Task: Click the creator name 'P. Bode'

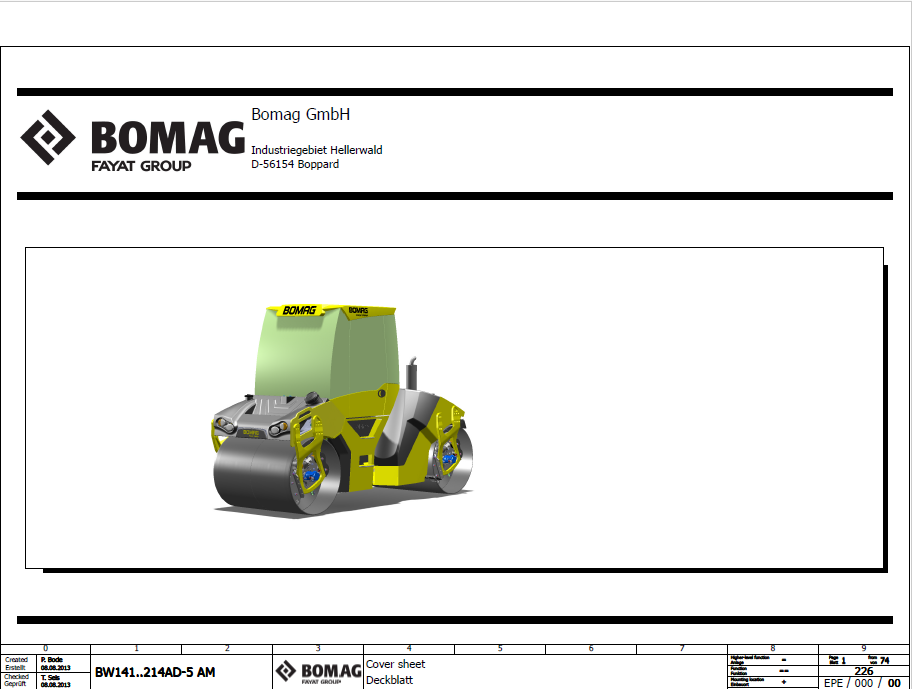Action: pyautogui.click(x=51, y=660)
